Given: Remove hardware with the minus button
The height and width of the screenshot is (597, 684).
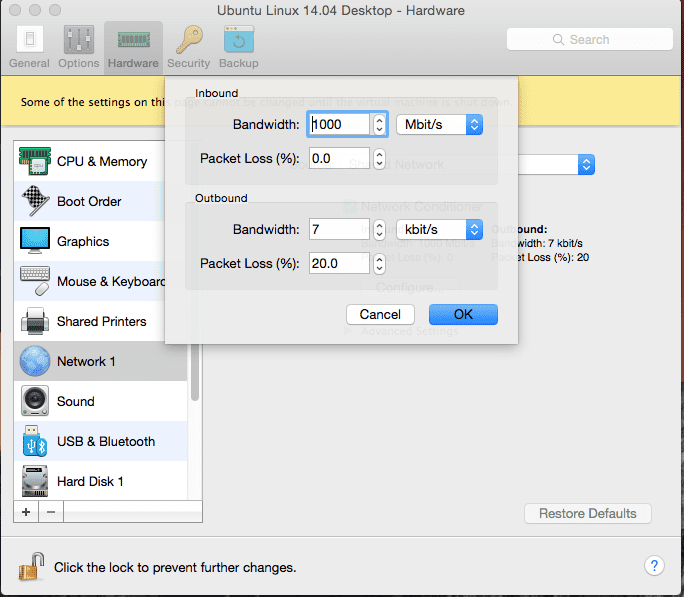Looking at the screenshot, I should point(51,512).
